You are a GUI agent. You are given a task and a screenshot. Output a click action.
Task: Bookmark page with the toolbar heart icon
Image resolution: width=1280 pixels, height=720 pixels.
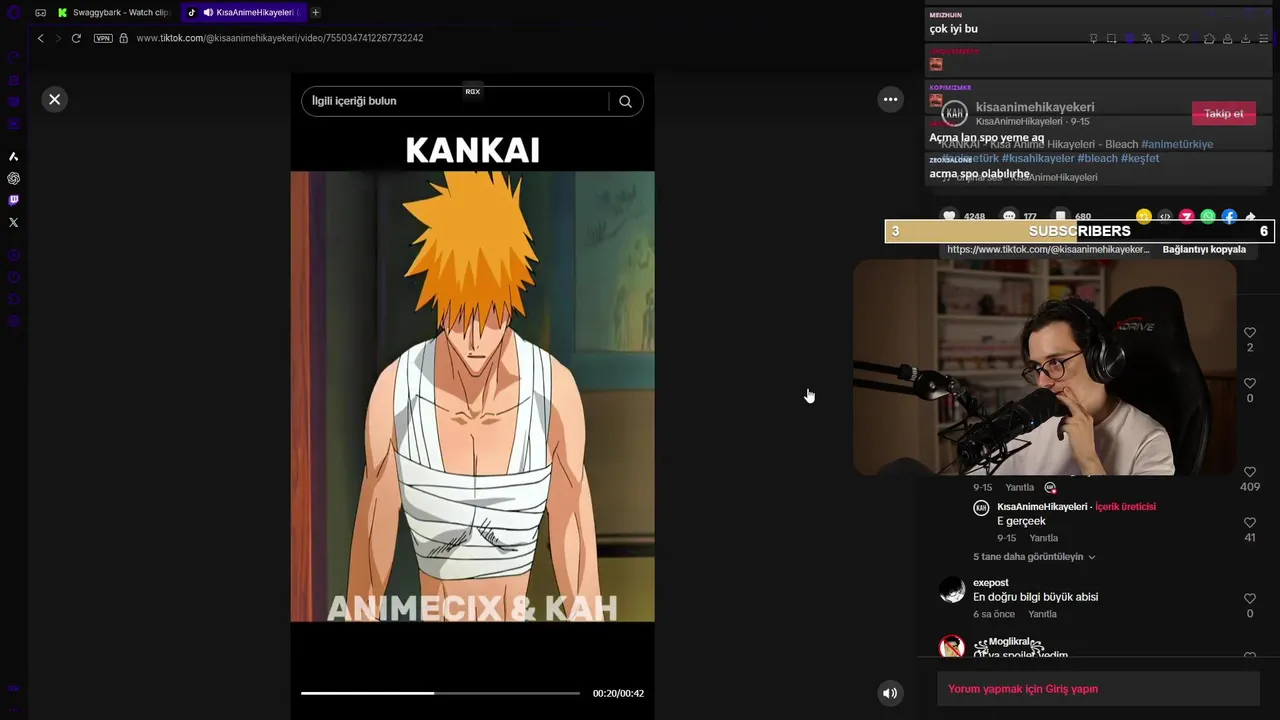(1183, 38)
